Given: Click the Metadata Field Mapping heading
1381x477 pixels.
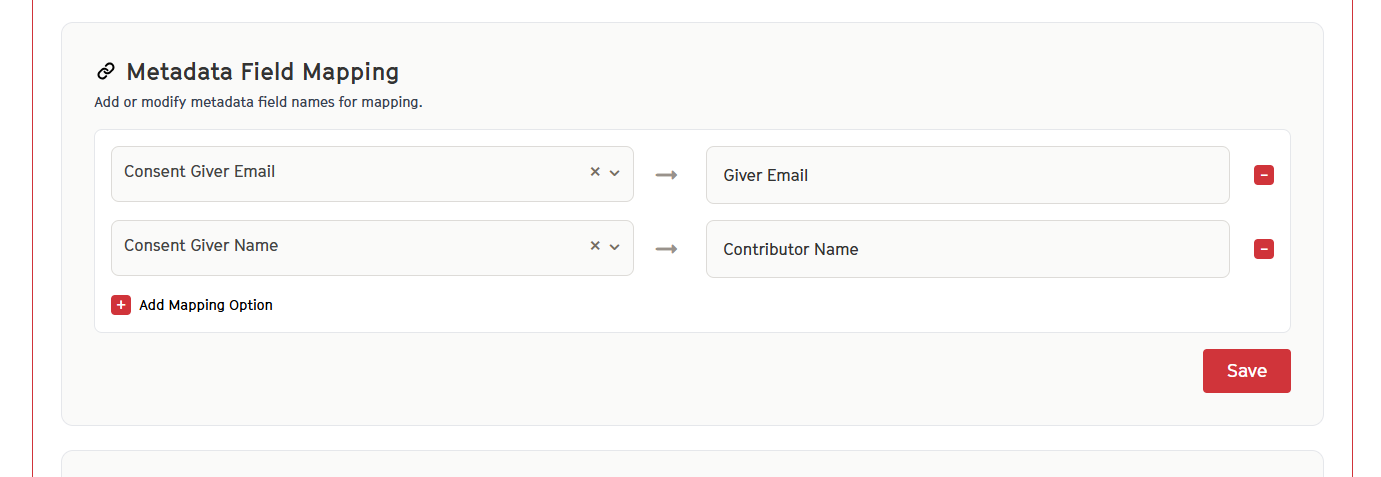Looking at the screenshot, I should point(263,72).
